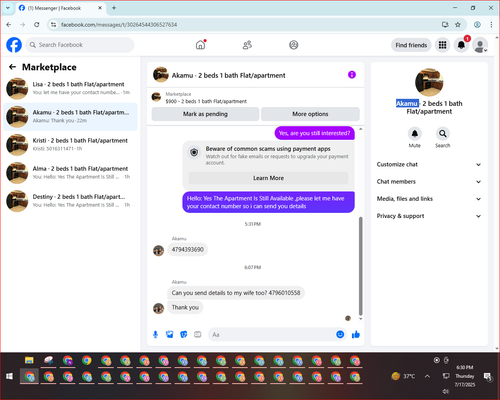Open Chrome tab search dropdown
The width and height of the screenshot is (500, 400).
pyautogui.click(x=8, y=8)
